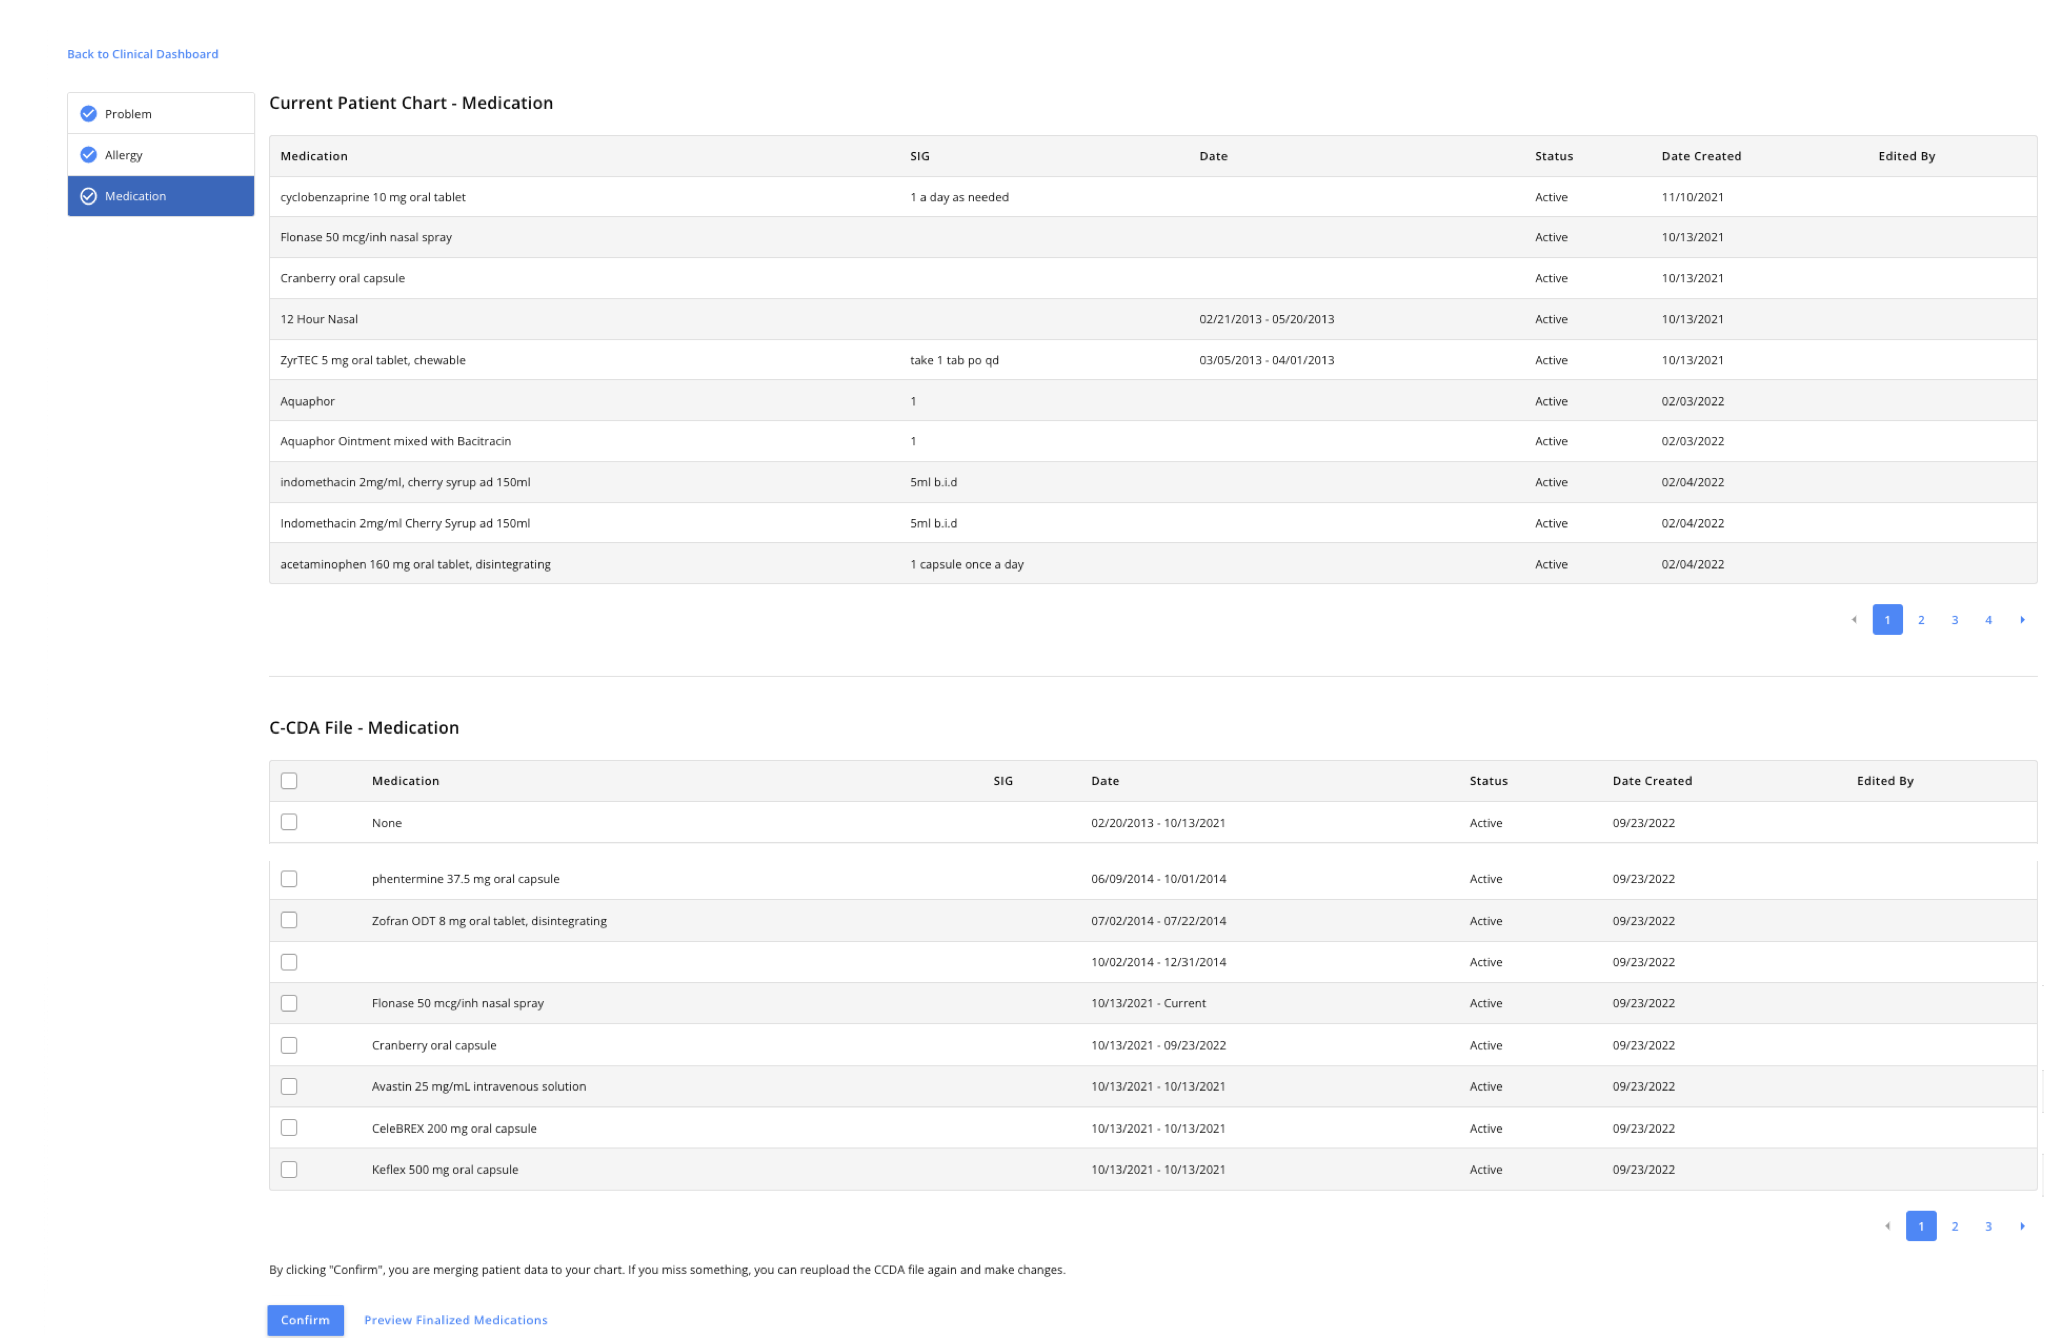
Task: Select Zofran ODT 8 mg checkbox
Action: (x=289, y=920)
